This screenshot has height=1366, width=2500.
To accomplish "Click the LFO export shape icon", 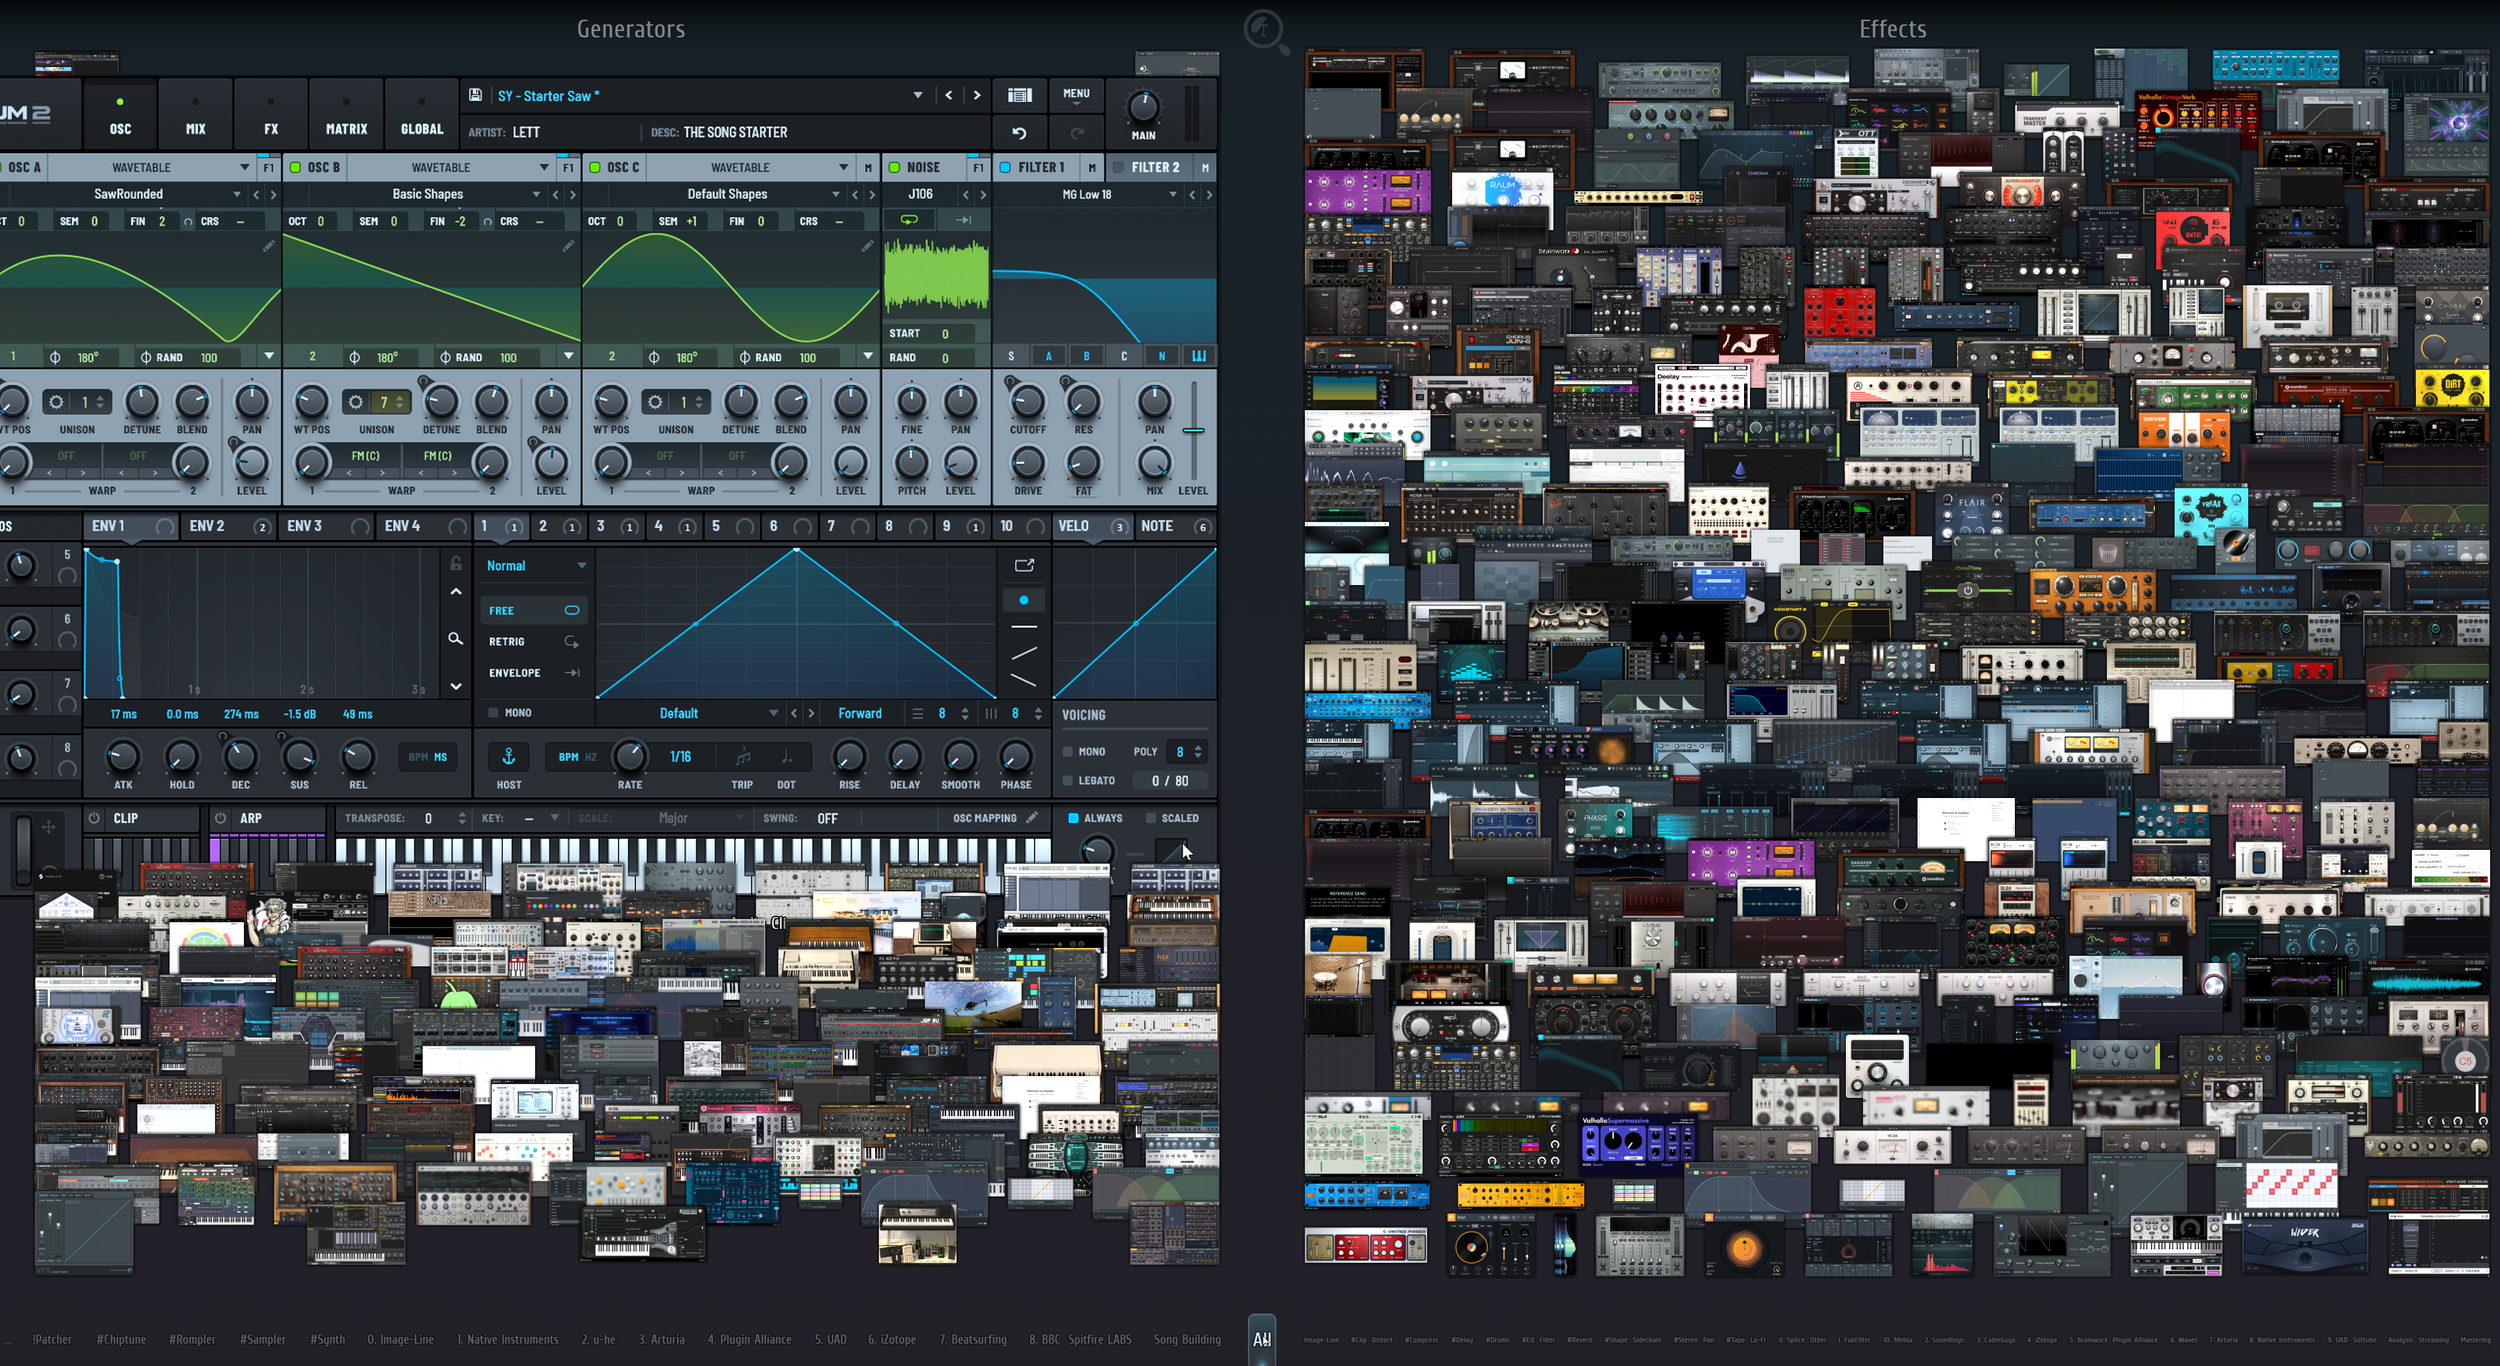I will 1024,565.
